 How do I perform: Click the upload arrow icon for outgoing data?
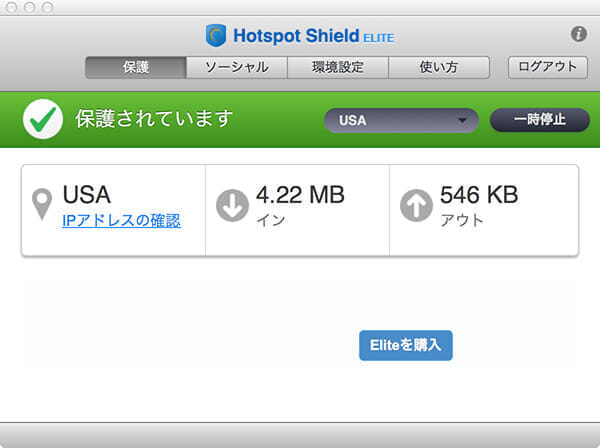click(415, 205)
